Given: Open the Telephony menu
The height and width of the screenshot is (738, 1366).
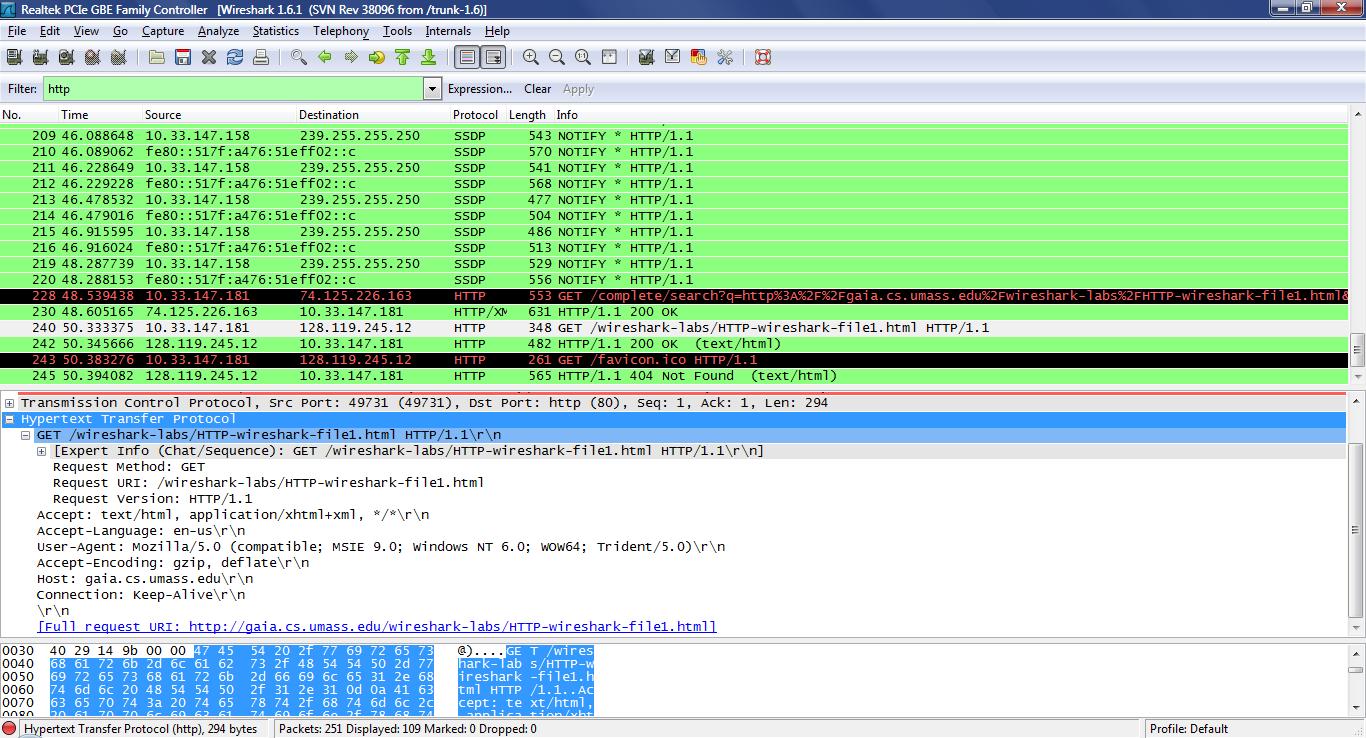Looking at the screenshot, I should (340, 31).
